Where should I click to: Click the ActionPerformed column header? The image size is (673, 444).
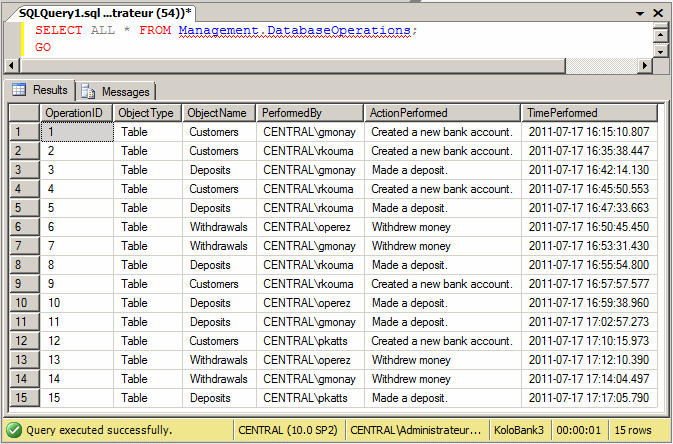pyautogui.click(x=443, y=113)
